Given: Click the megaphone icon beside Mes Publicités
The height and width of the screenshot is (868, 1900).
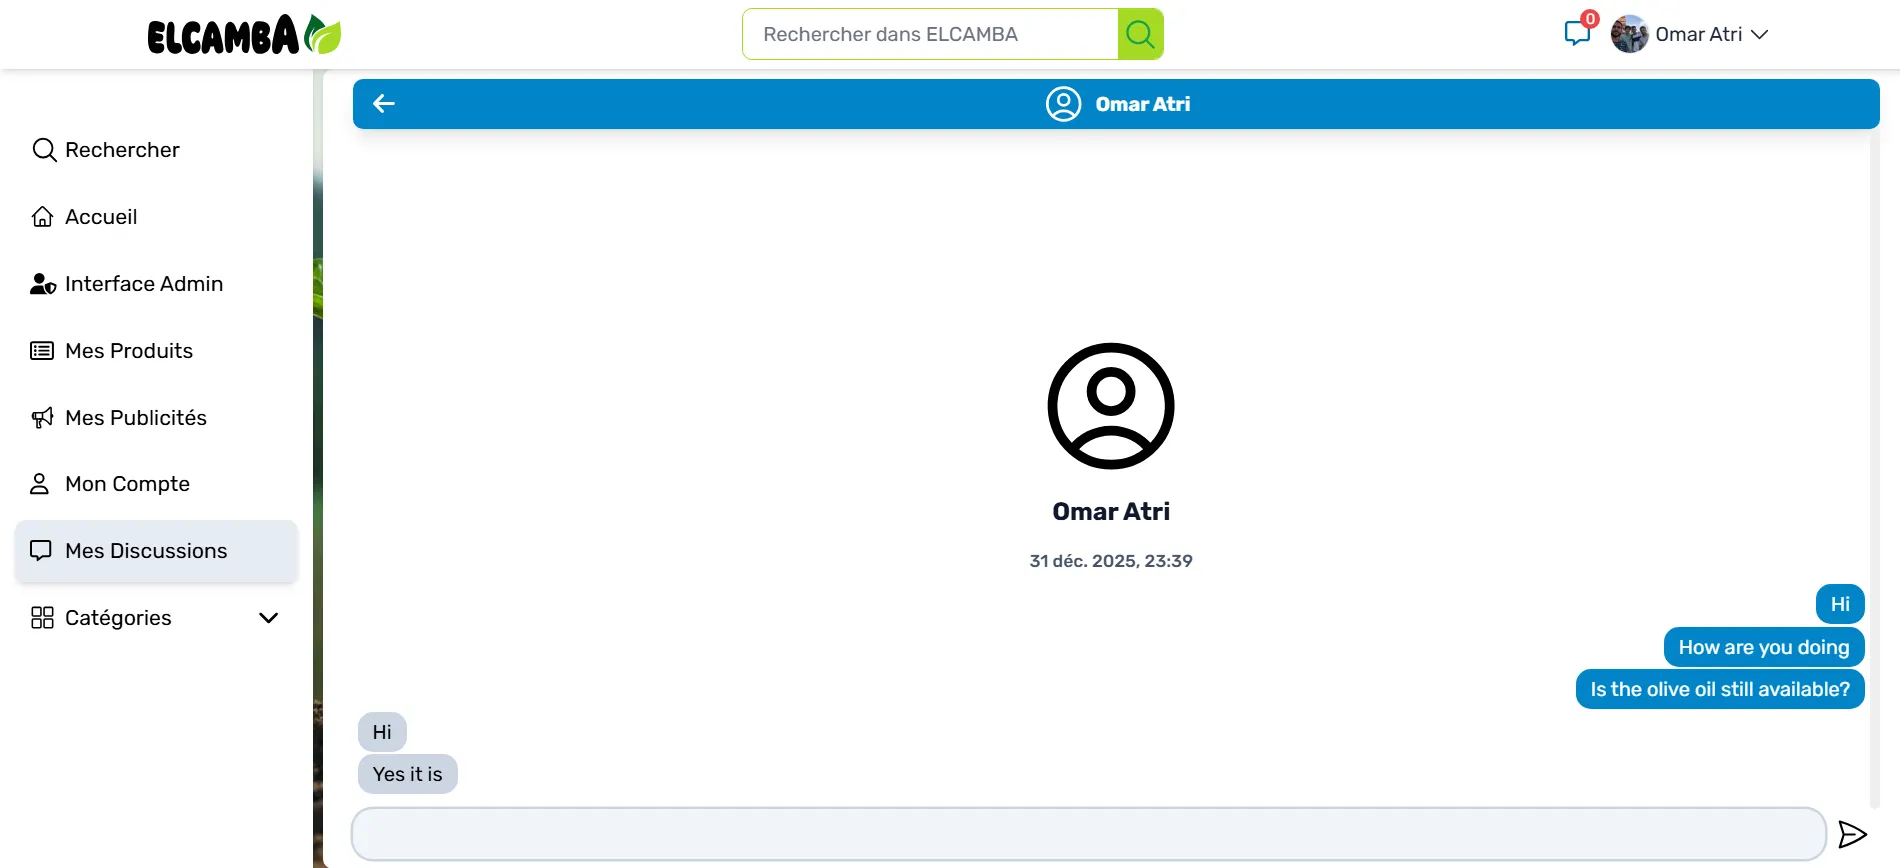Looking at the screenshot, I should 42,418.
